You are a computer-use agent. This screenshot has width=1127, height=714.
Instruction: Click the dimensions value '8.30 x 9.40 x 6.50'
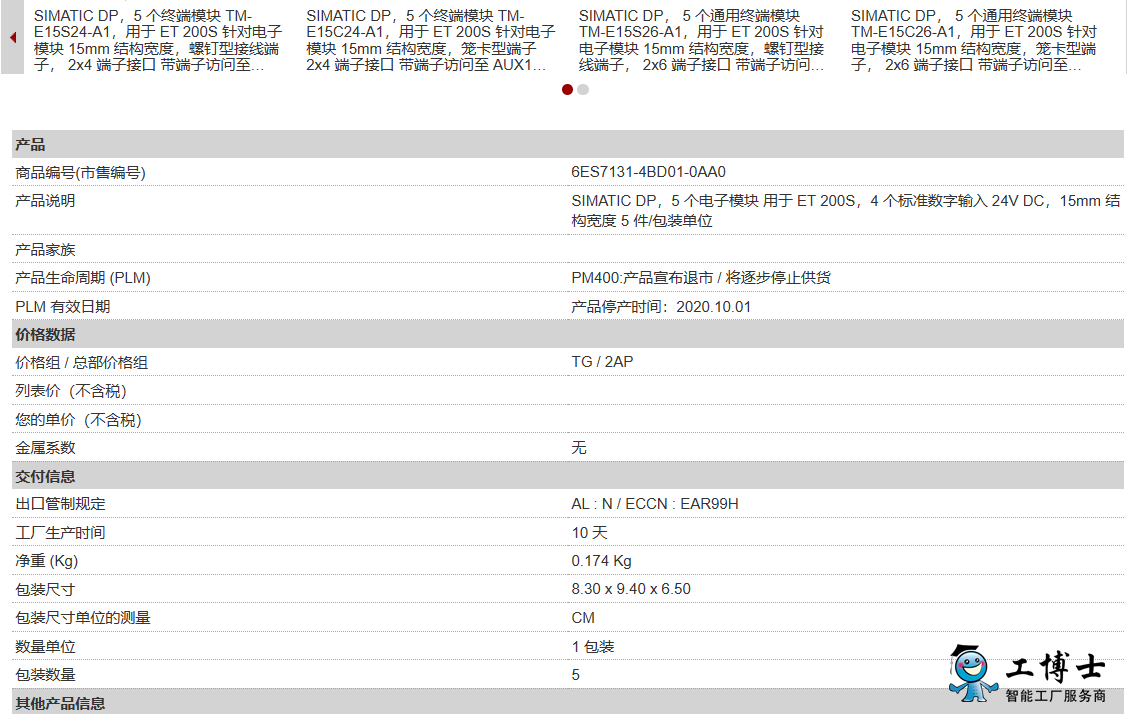(631, 589)
